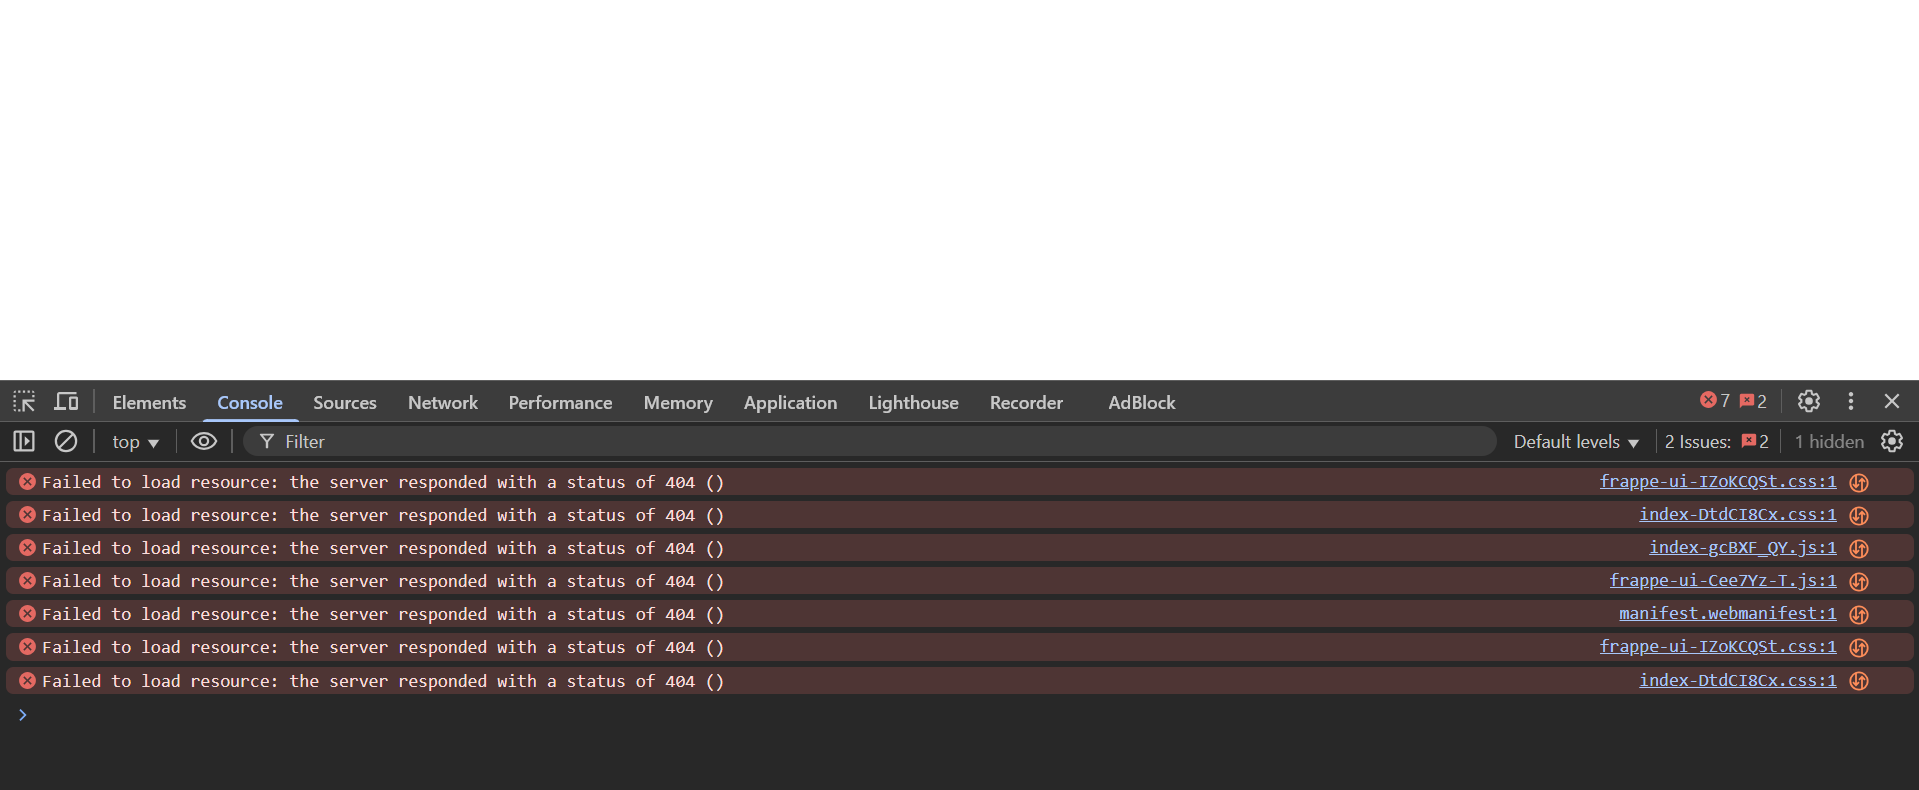
Task: Expand the Default levels dropdown
Action: point(1575,442)
